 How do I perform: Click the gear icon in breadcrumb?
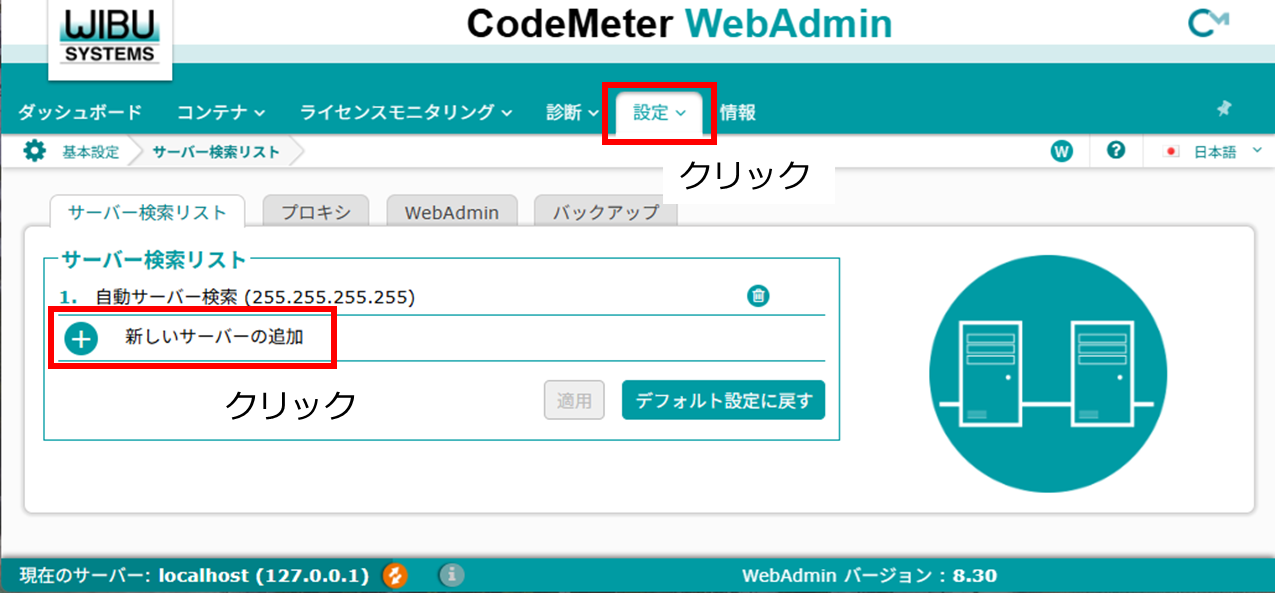click(34, 152)
